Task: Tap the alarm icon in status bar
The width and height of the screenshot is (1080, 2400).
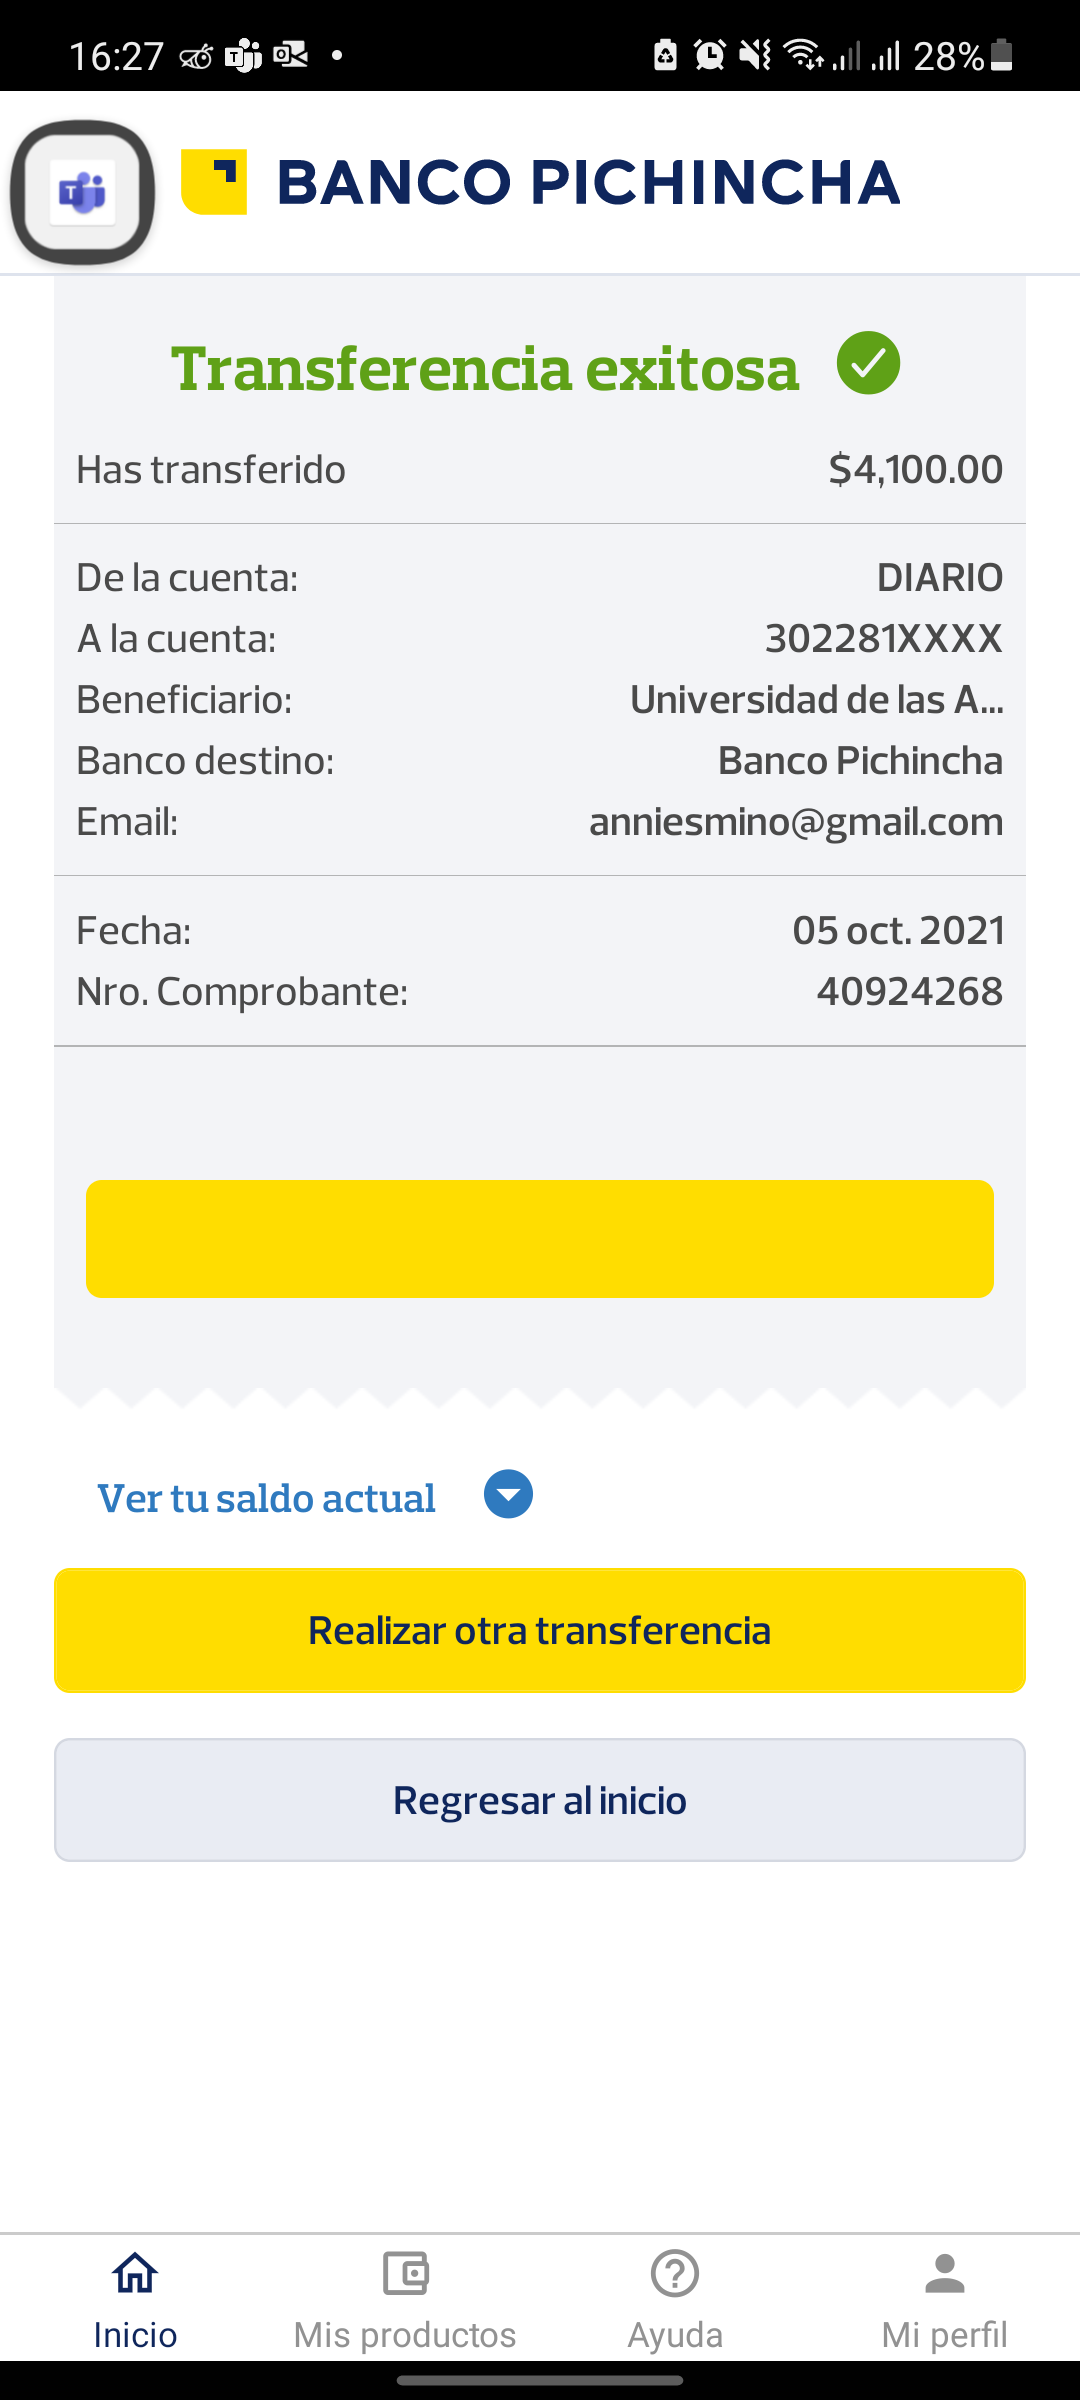Action: [x=710, y=55]
